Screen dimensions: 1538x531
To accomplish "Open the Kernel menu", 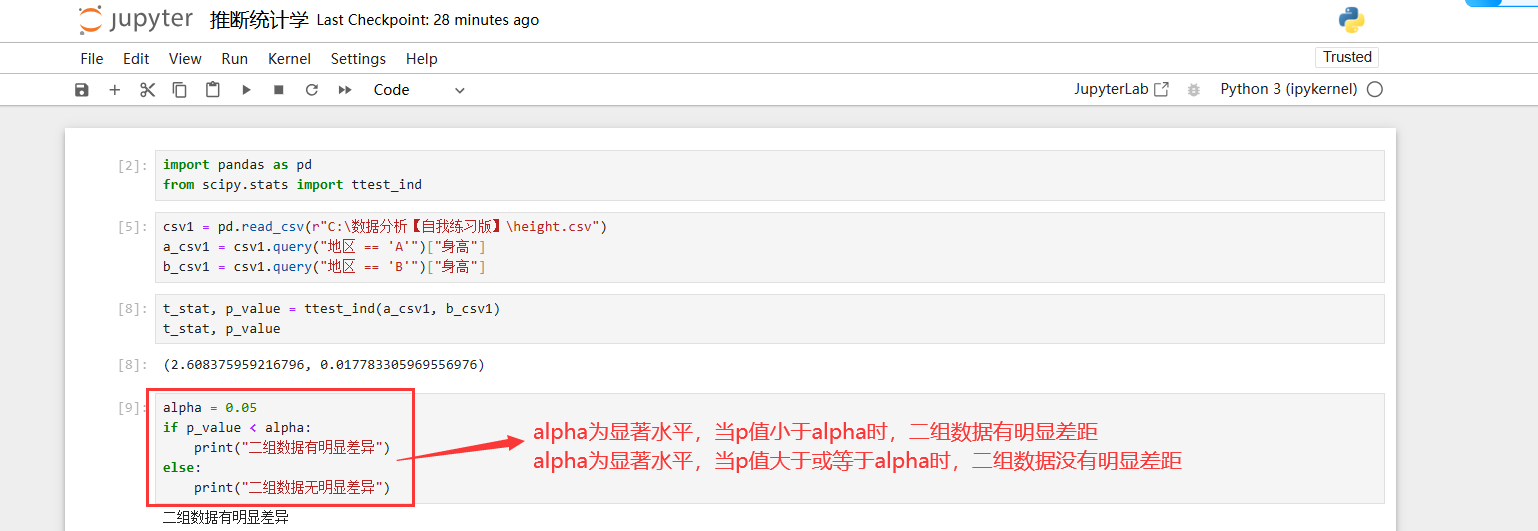I will (x=289, y=59).
